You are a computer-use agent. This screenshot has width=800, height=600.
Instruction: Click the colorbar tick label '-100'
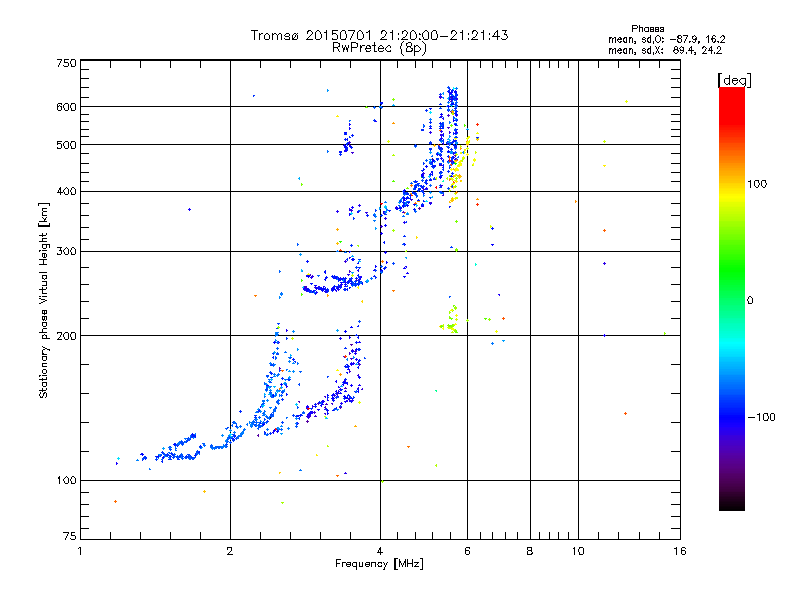762,417
